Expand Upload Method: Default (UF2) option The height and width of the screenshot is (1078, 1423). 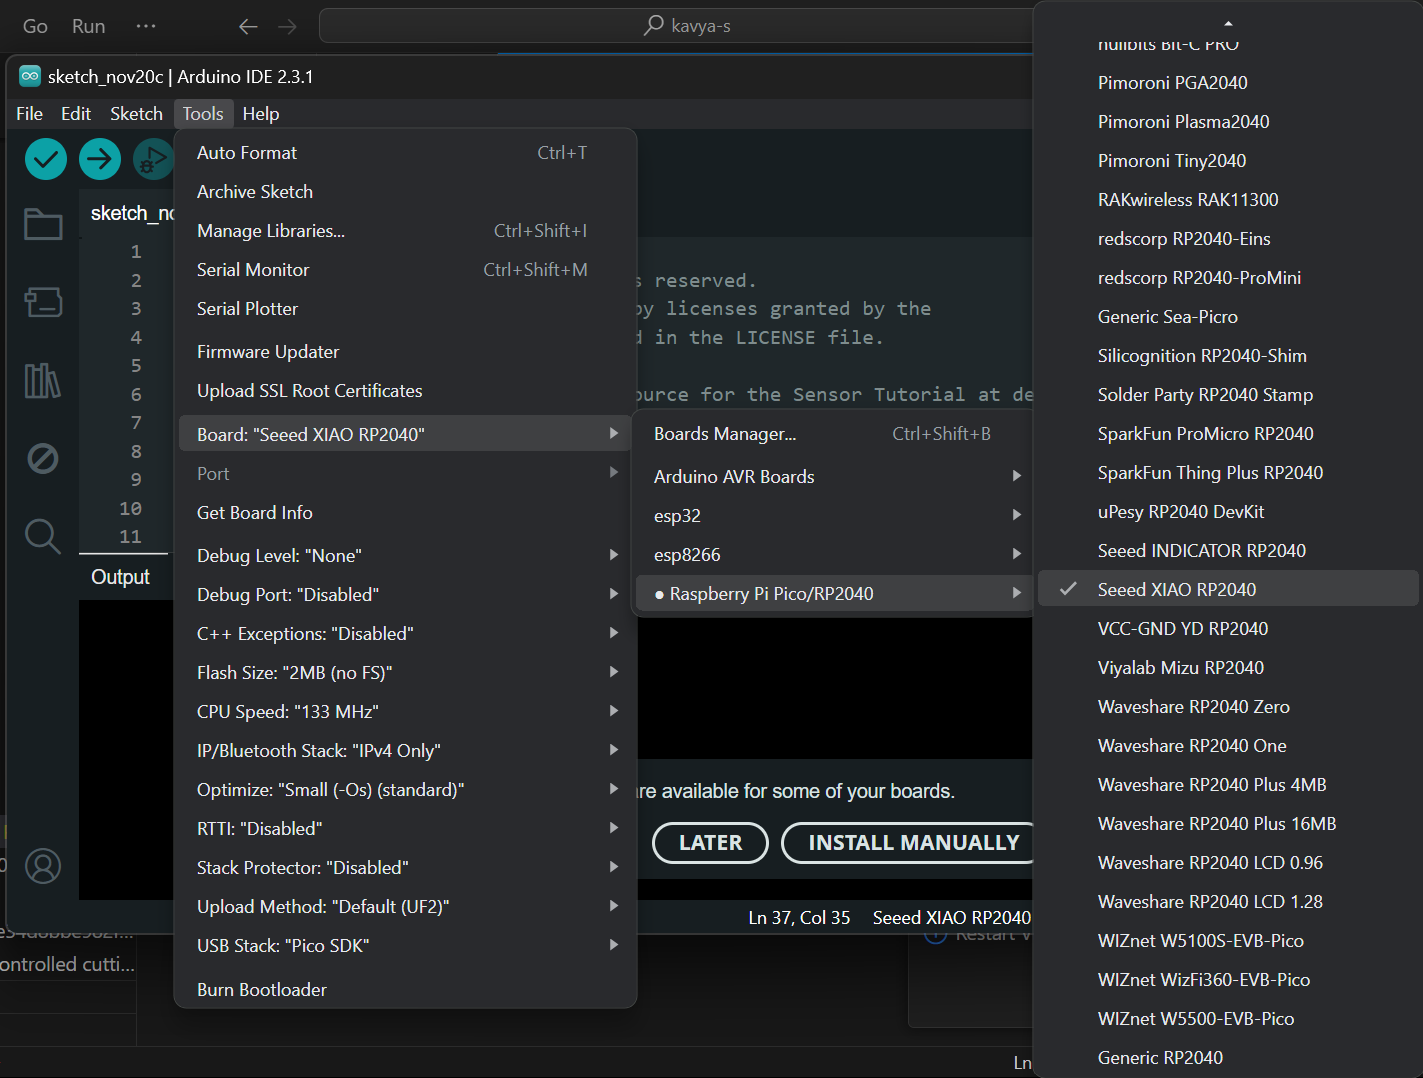point(405,907)
